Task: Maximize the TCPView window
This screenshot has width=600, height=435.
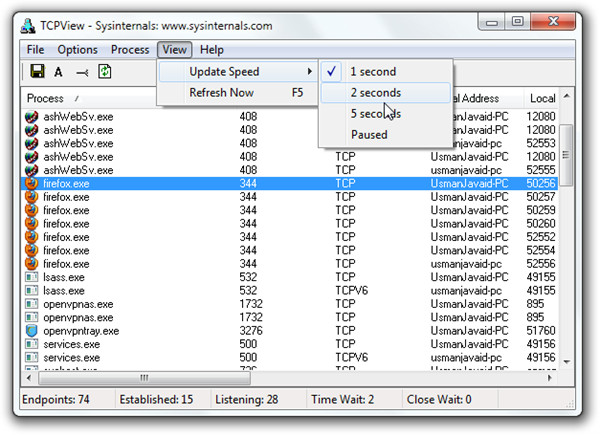Action: pyautogui.click(x=517, y=21)
